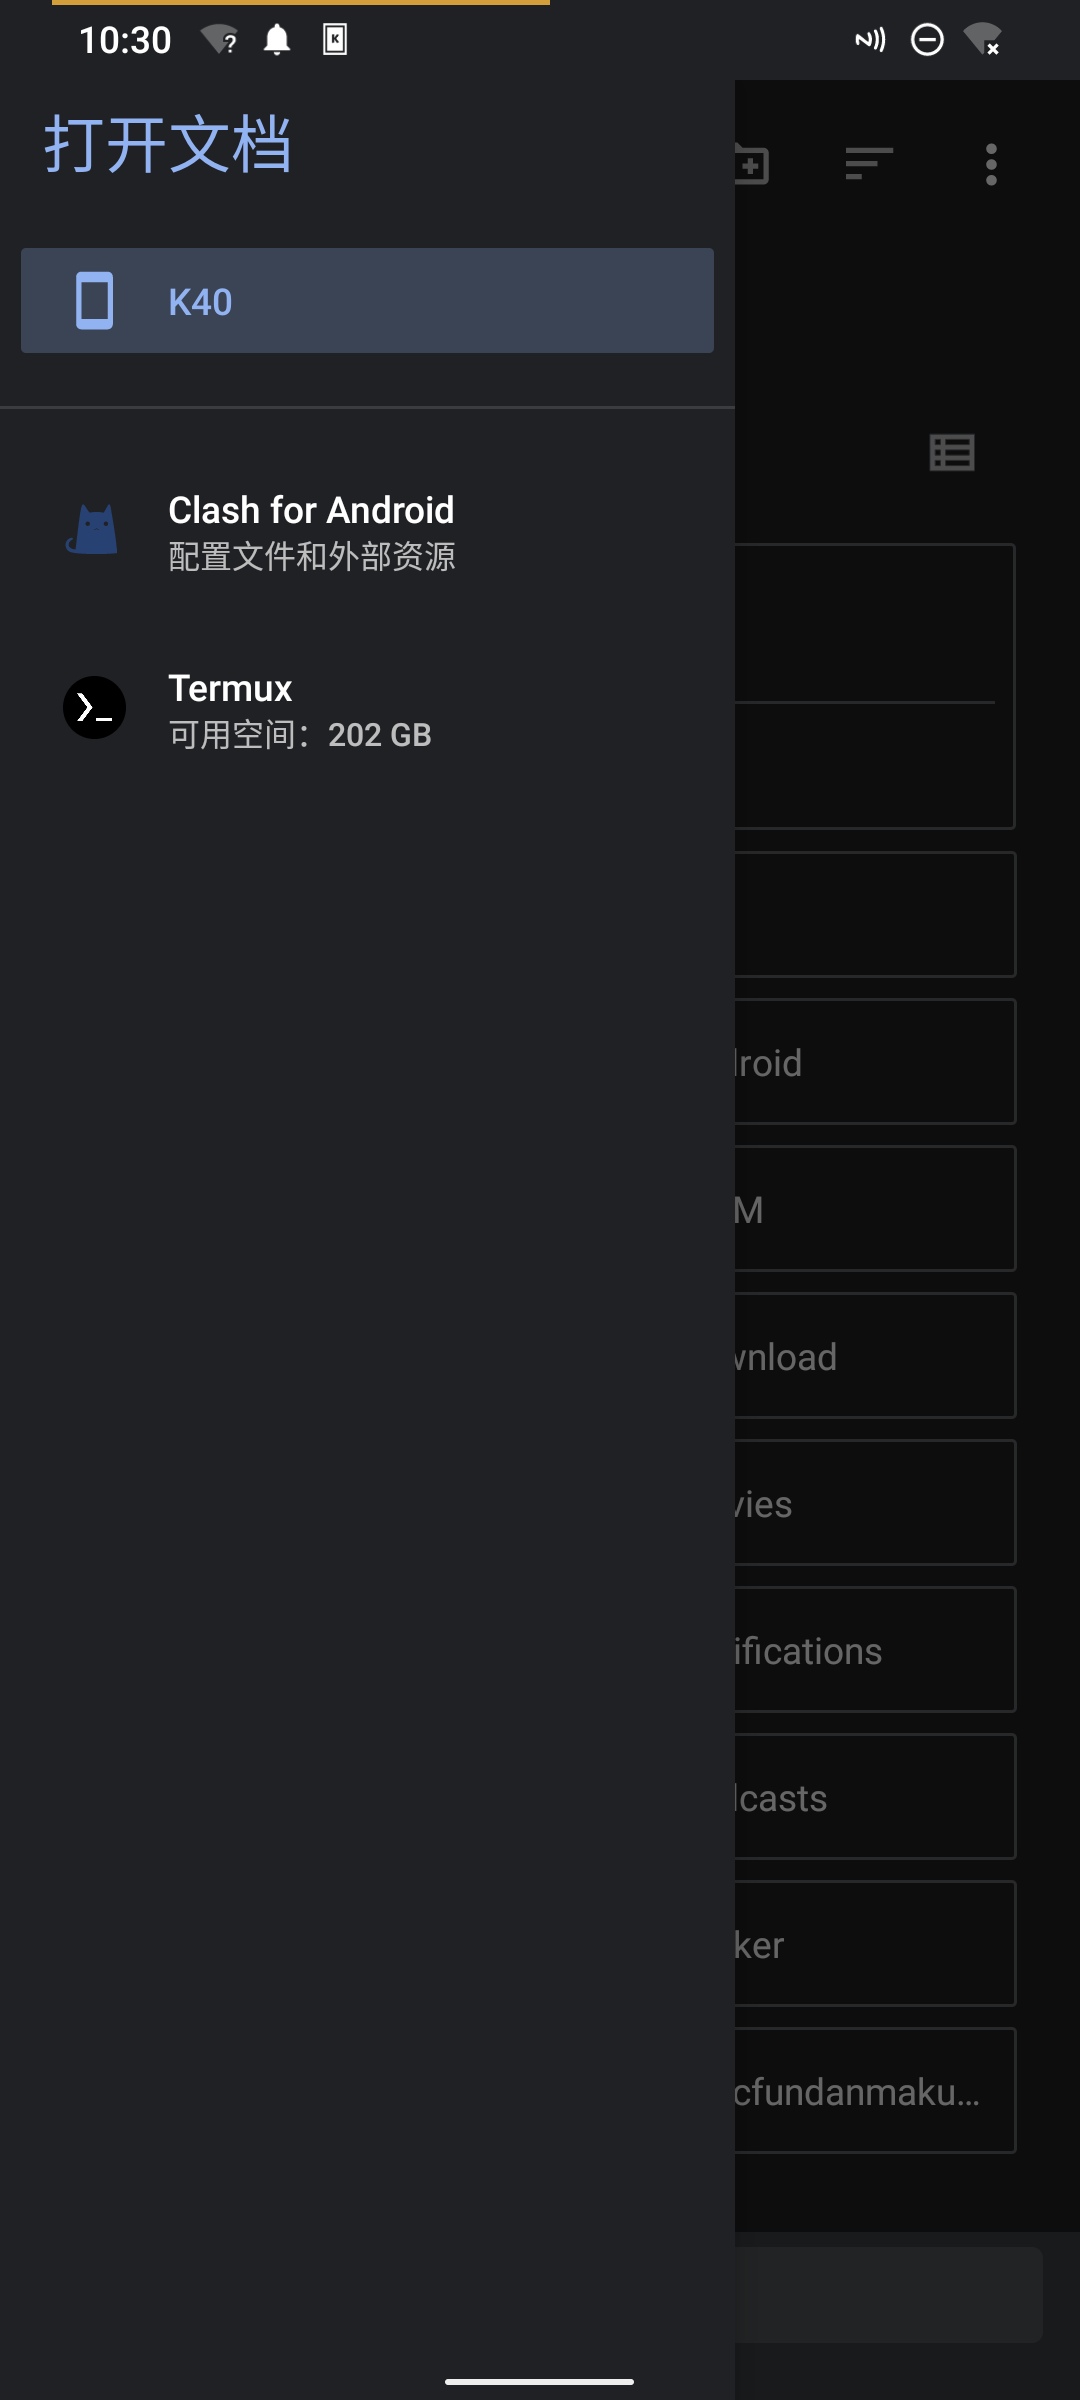Tap the K40 phone icon
This screenshot has height=2400, width=1080.
pos(93,301)
